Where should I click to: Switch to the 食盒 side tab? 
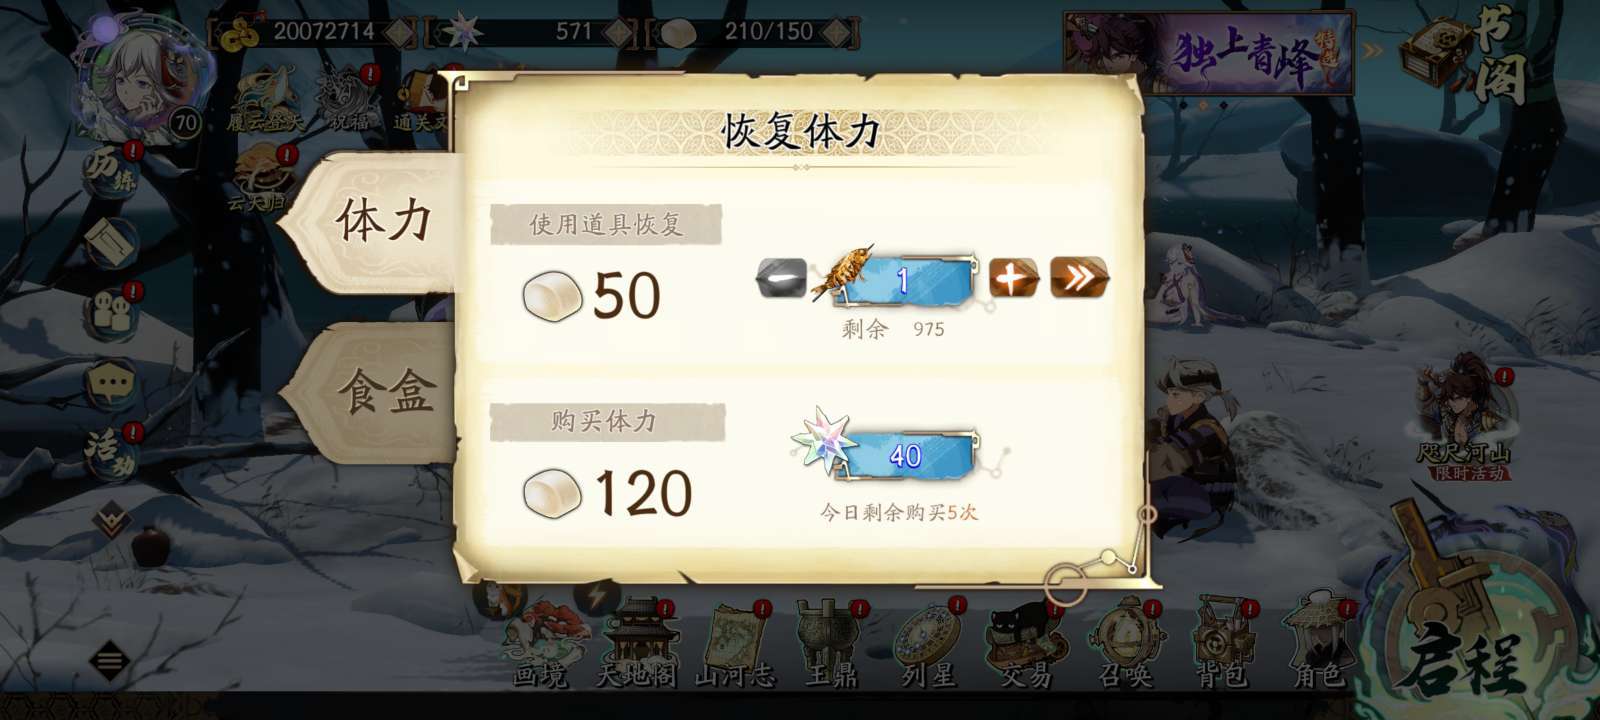pos(375,392)
